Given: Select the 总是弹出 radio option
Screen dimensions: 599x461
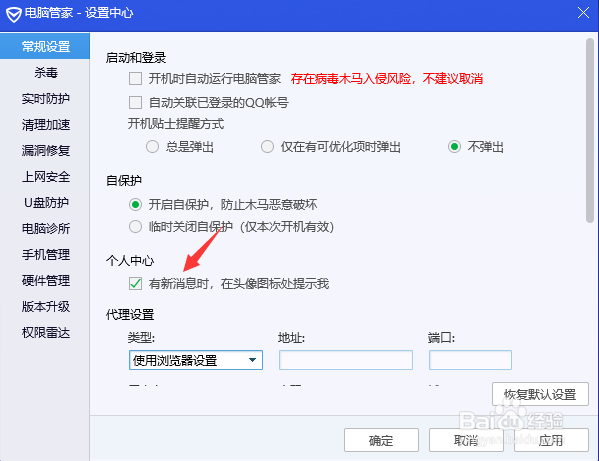Looking at the screenshot, I should pos(152,147).
